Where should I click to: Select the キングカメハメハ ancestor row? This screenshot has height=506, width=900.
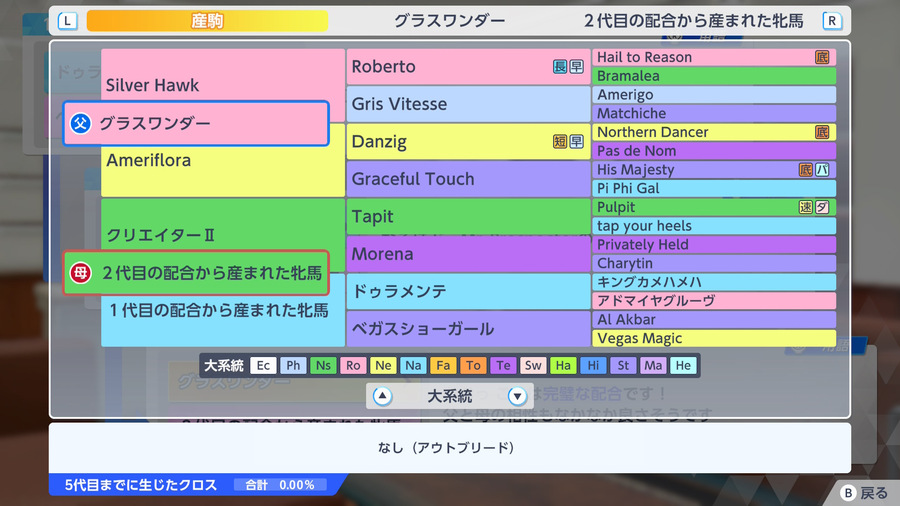click(714, 282)
